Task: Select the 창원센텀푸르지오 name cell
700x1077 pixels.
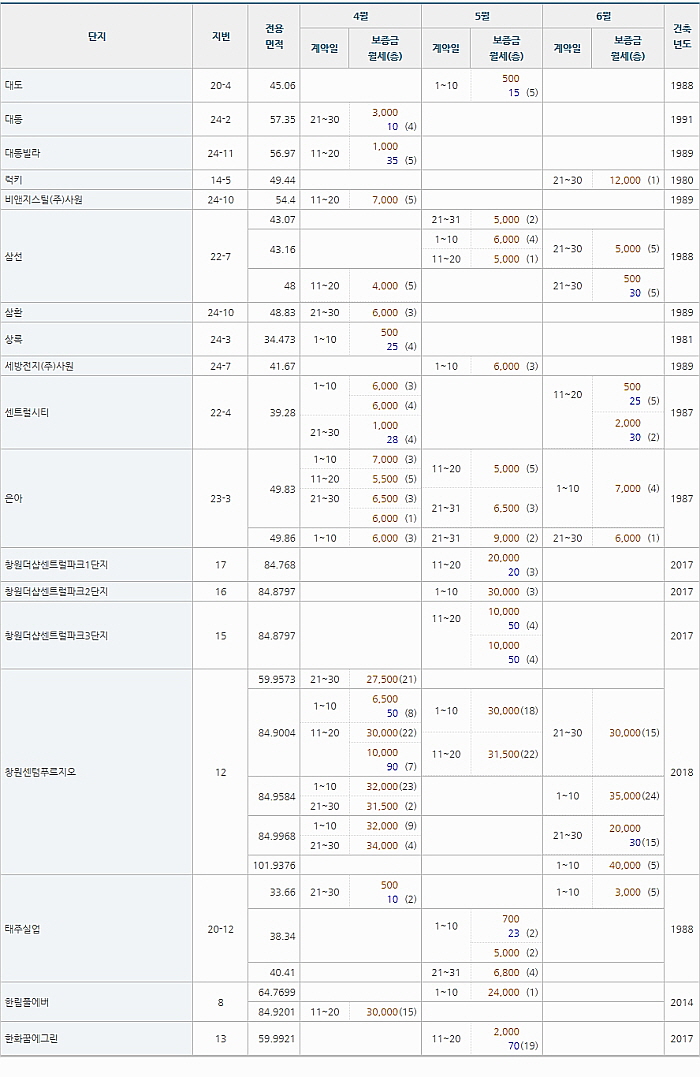Action: 97,772
